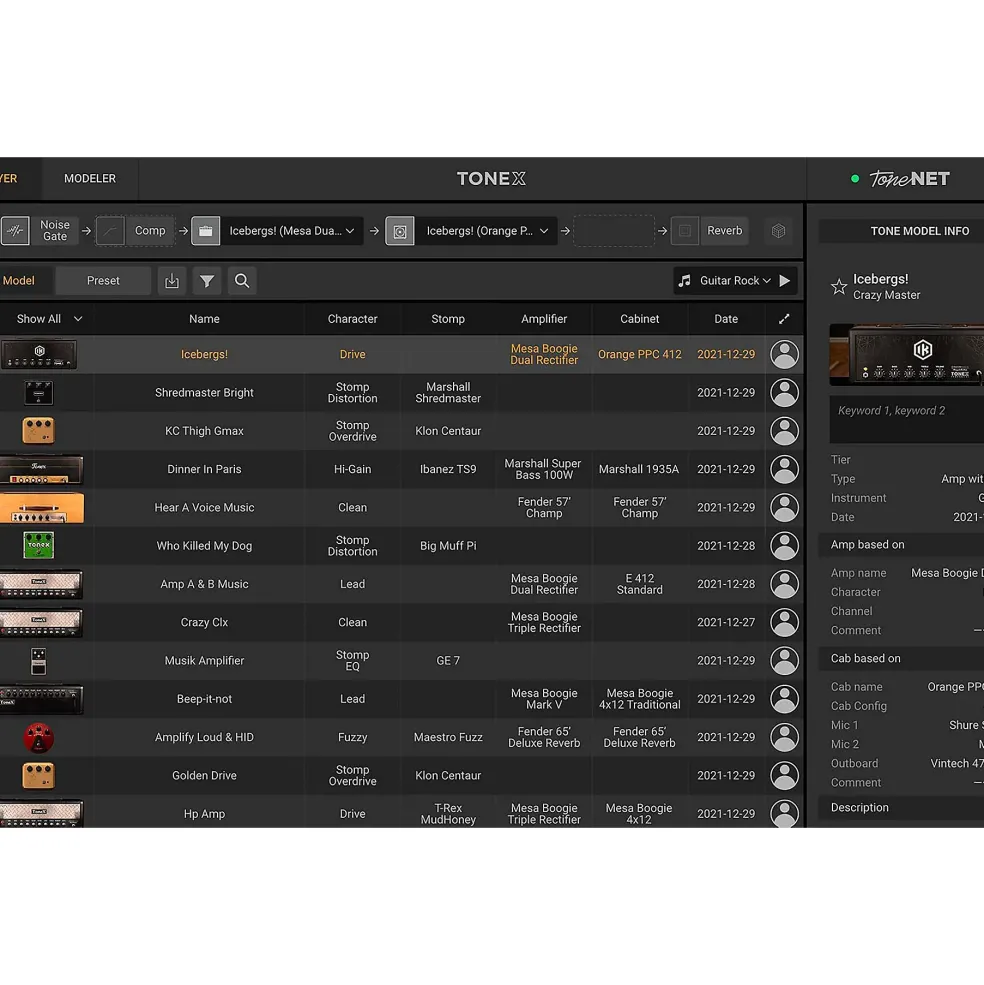Viewport: 984px width, 985px height.
Task: Click the Icebergs! amp image in Tone Model Info
Action: (x=907, y=355)
